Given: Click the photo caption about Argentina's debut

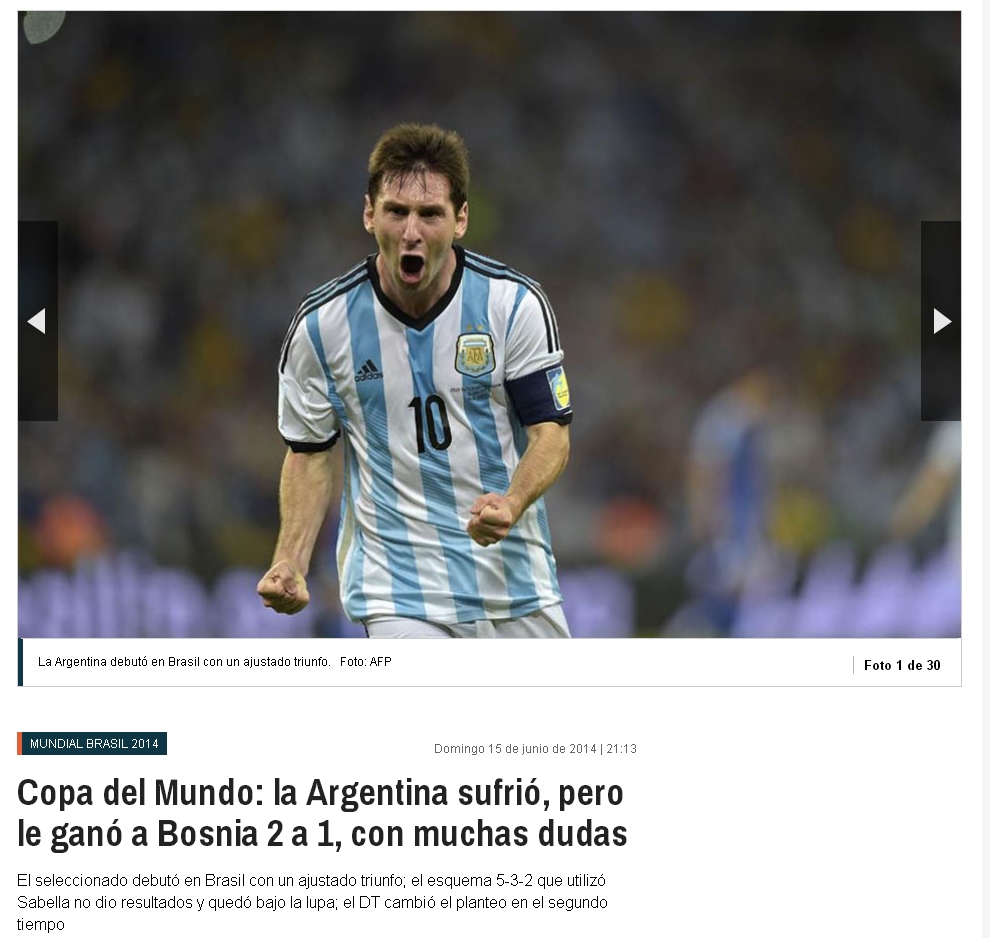Looking at the screenshot, I should [x=184, y=662].
